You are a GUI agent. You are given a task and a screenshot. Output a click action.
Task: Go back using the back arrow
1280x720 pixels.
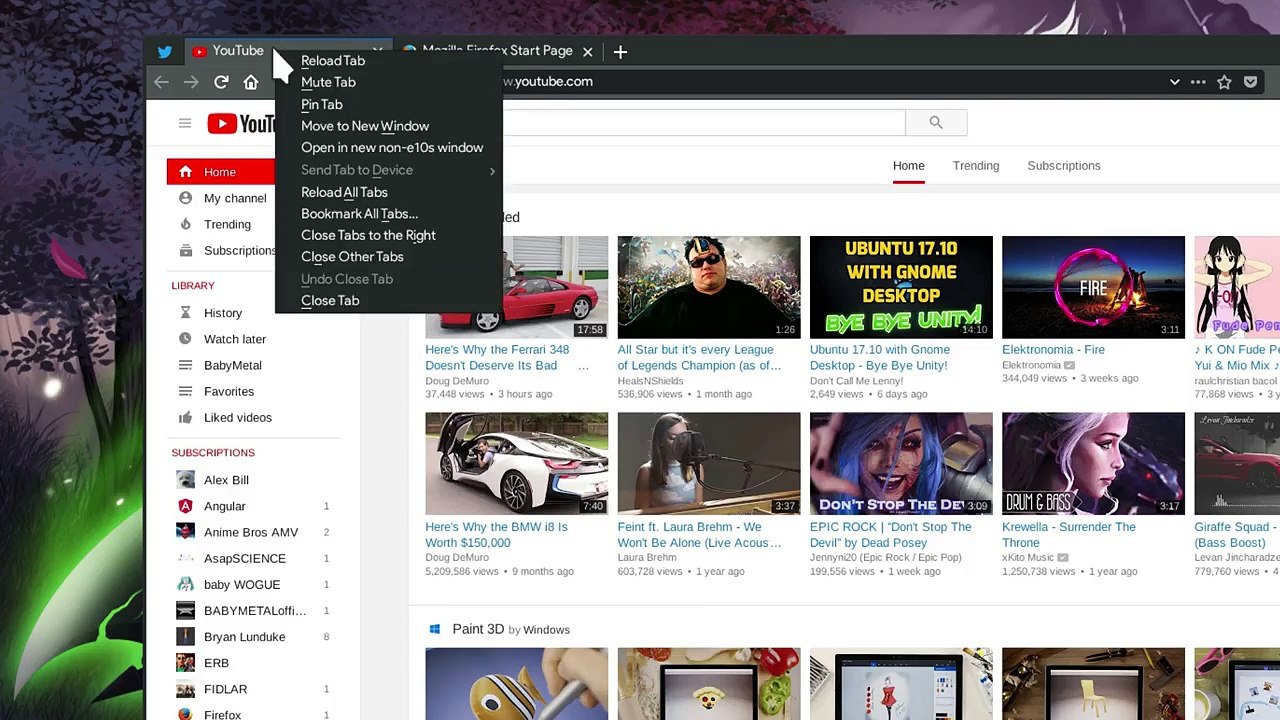click(161, 82)
